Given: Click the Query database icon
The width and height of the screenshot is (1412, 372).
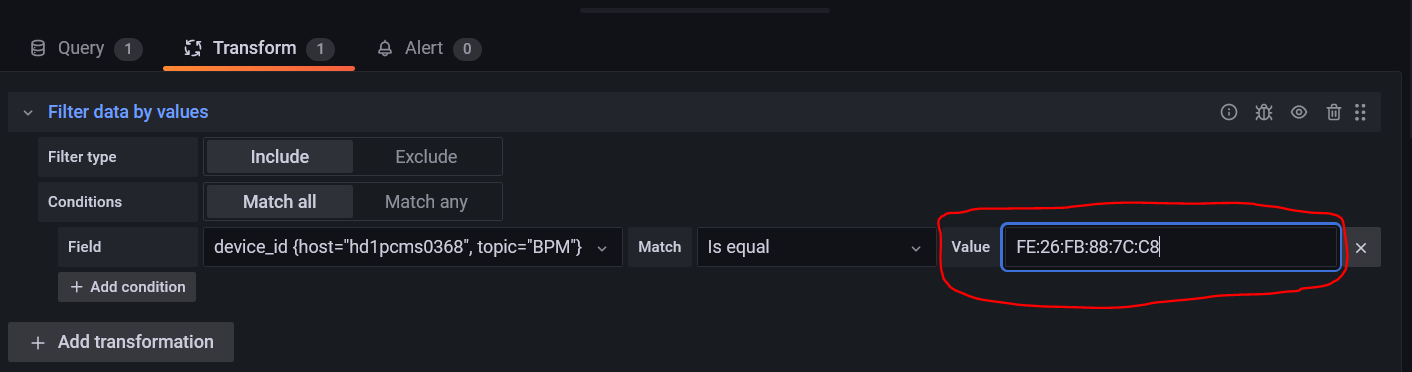Looking at the screenshot, I should click(38, 48).
